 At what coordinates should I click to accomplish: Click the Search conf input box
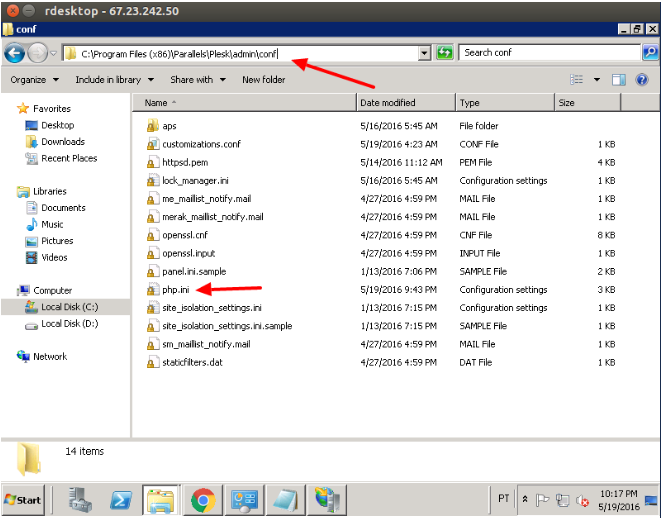point(550,53)
